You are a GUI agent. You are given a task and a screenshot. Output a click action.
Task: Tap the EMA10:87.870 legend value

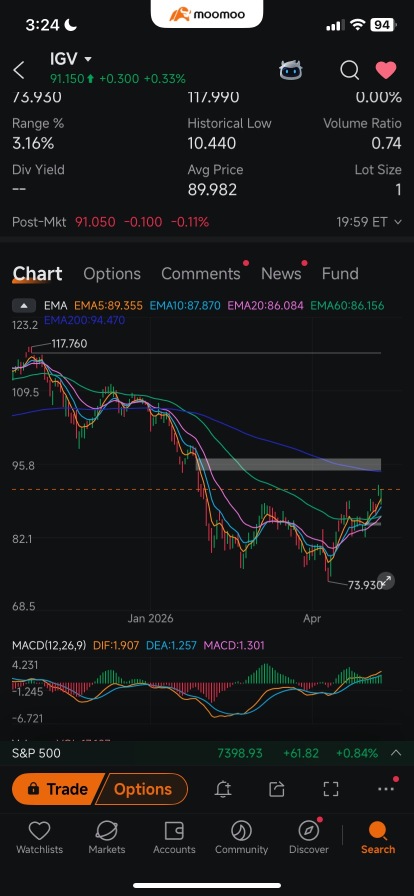[x=185, y=306]
